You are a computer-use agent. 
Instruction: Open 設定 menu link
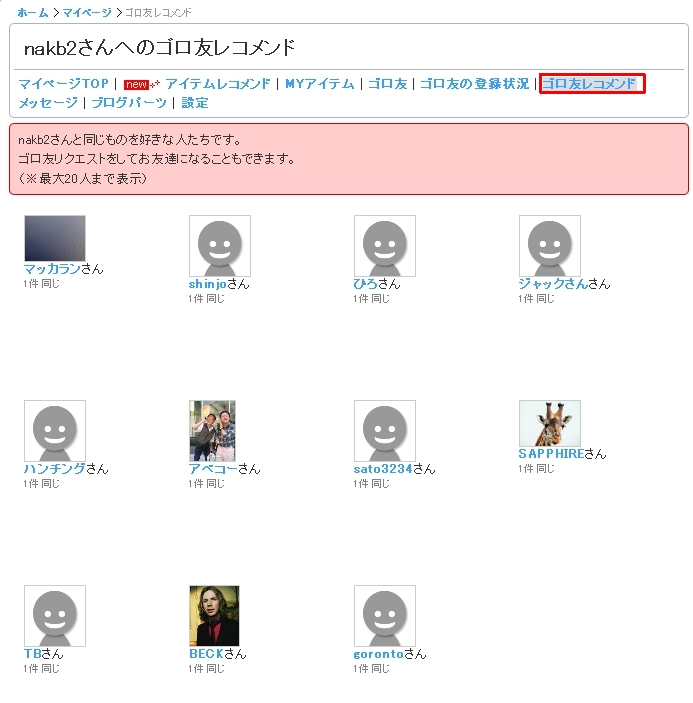pyautogui.click(x=195, y=103)
